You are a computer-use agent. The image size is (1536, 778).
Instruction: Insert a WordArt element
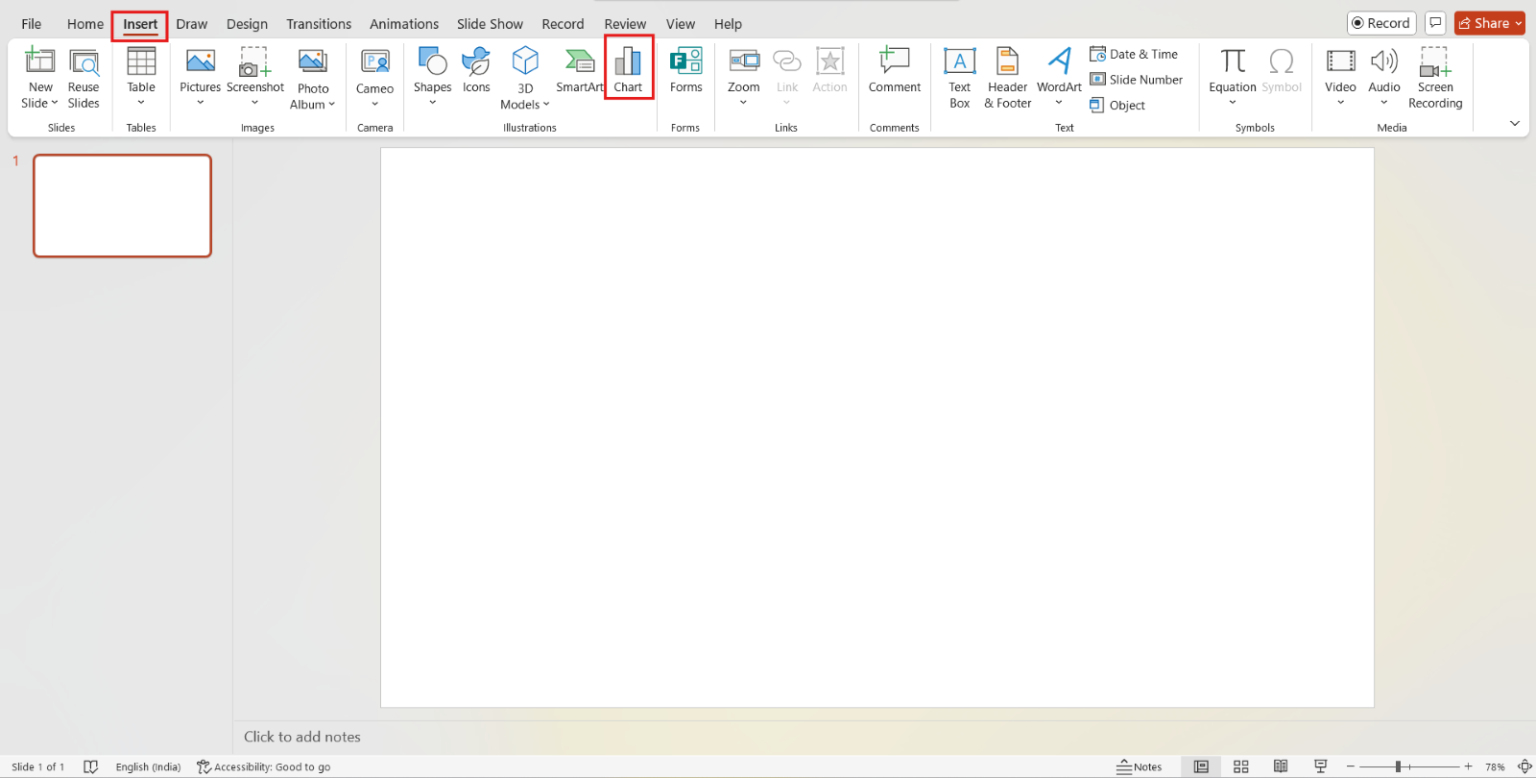[1058, 75]
